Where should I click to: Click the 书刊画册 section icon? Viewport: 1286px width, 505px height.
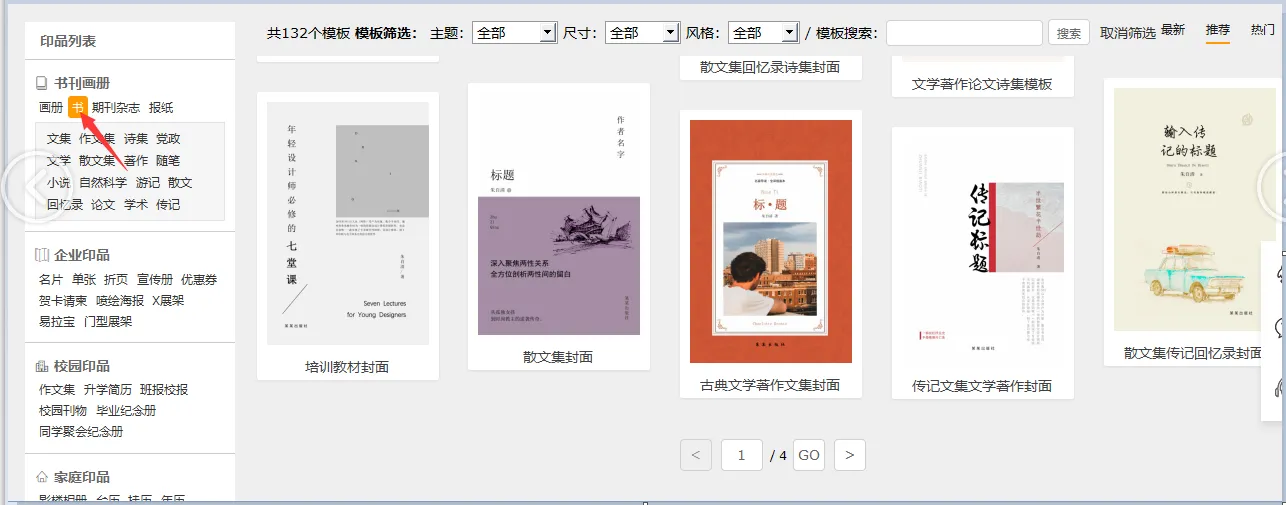(41, 84)
